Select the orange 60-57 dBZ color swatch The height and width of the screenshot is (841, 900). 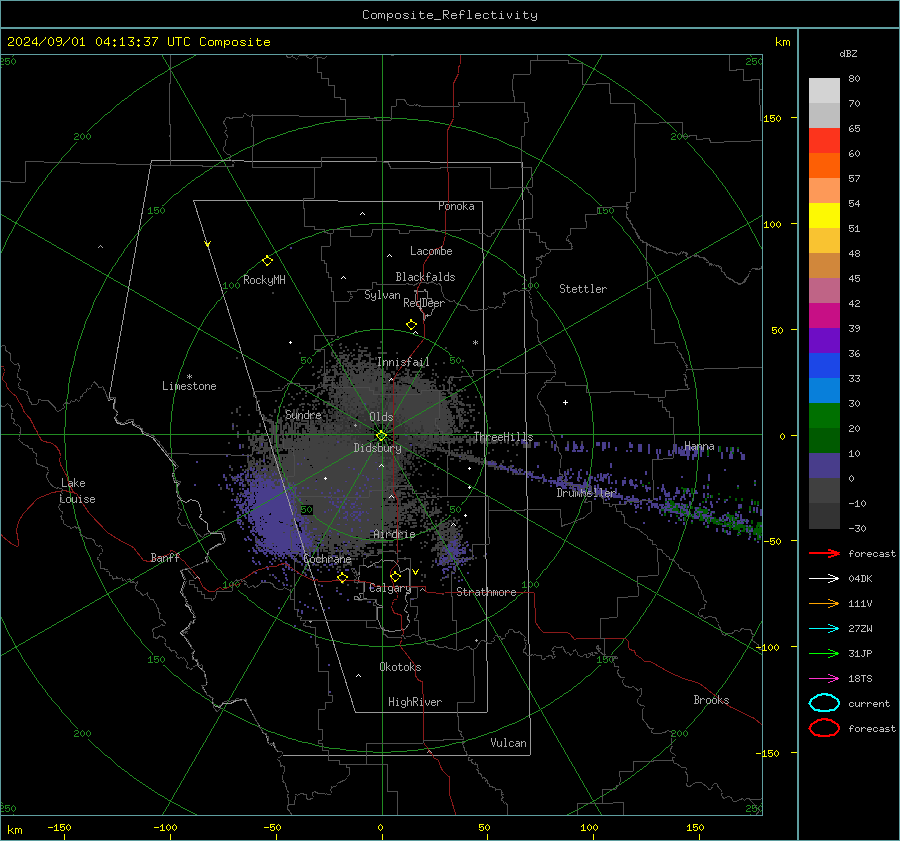click(824, 165)
